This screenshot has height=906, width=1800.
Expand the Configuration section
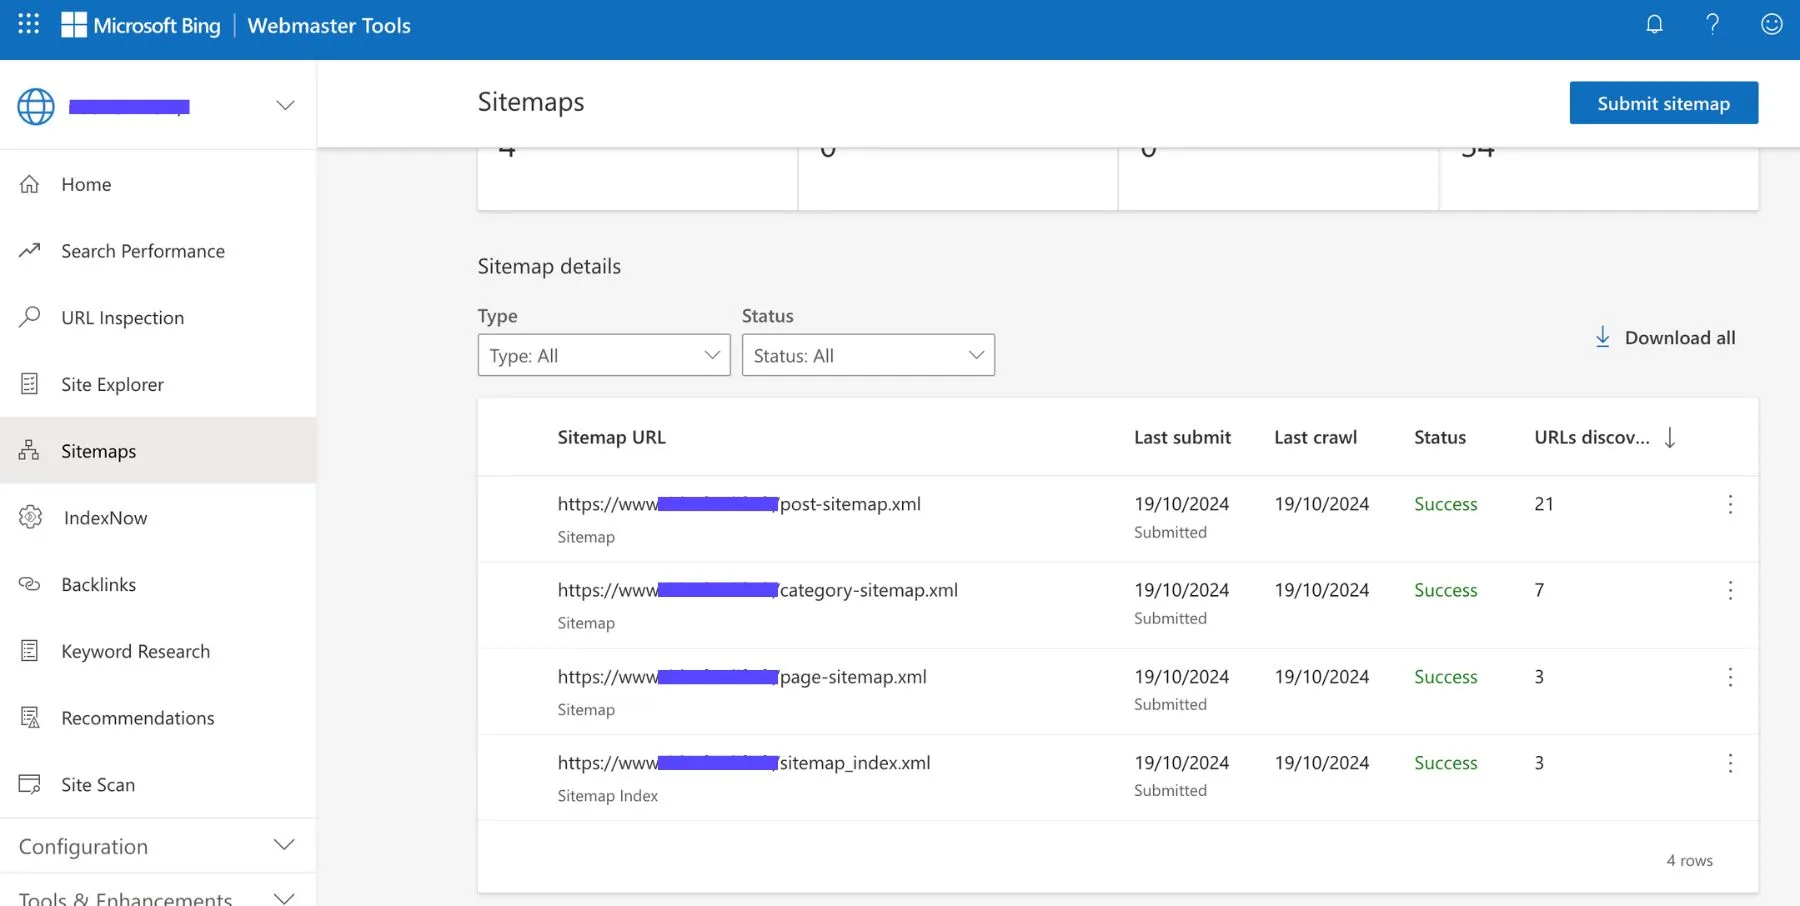coord(158,846)
